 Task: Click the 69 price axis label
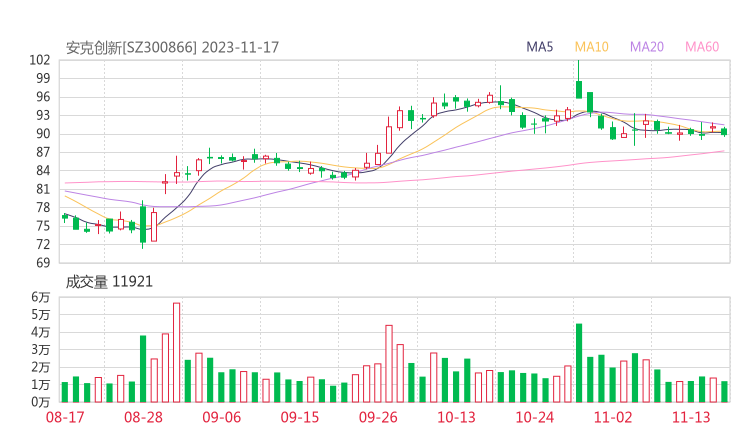click(x=43, y=262)
